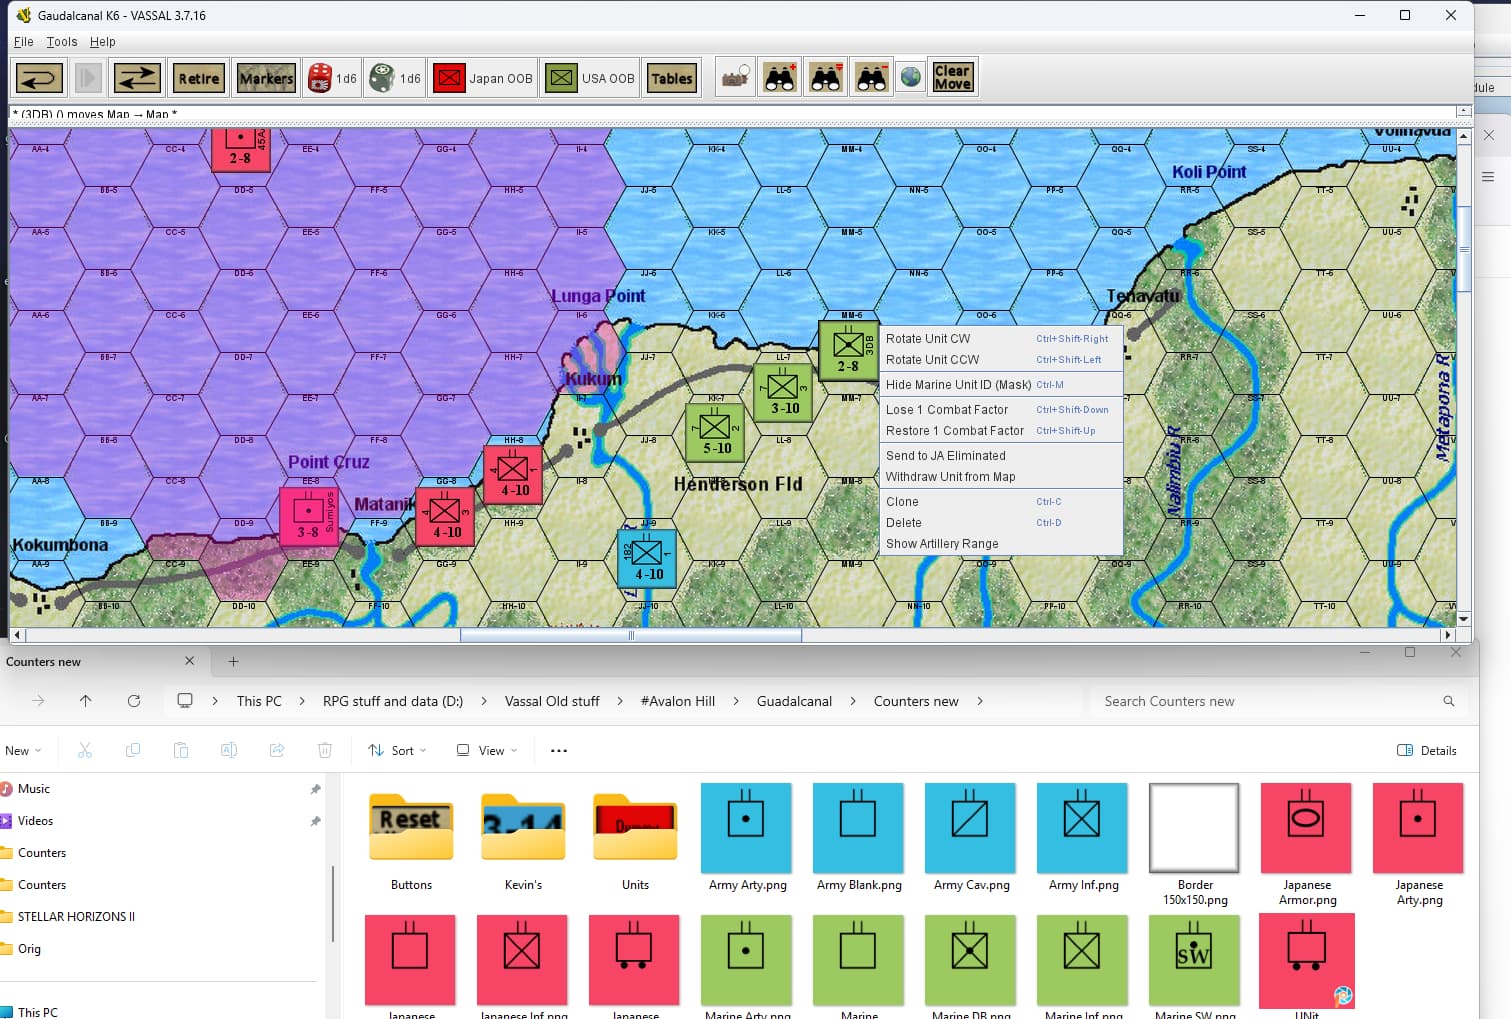This screenshot has height=1019, width=1511.
Task: Open the Japan OOB window
Action: pos(484,78)
